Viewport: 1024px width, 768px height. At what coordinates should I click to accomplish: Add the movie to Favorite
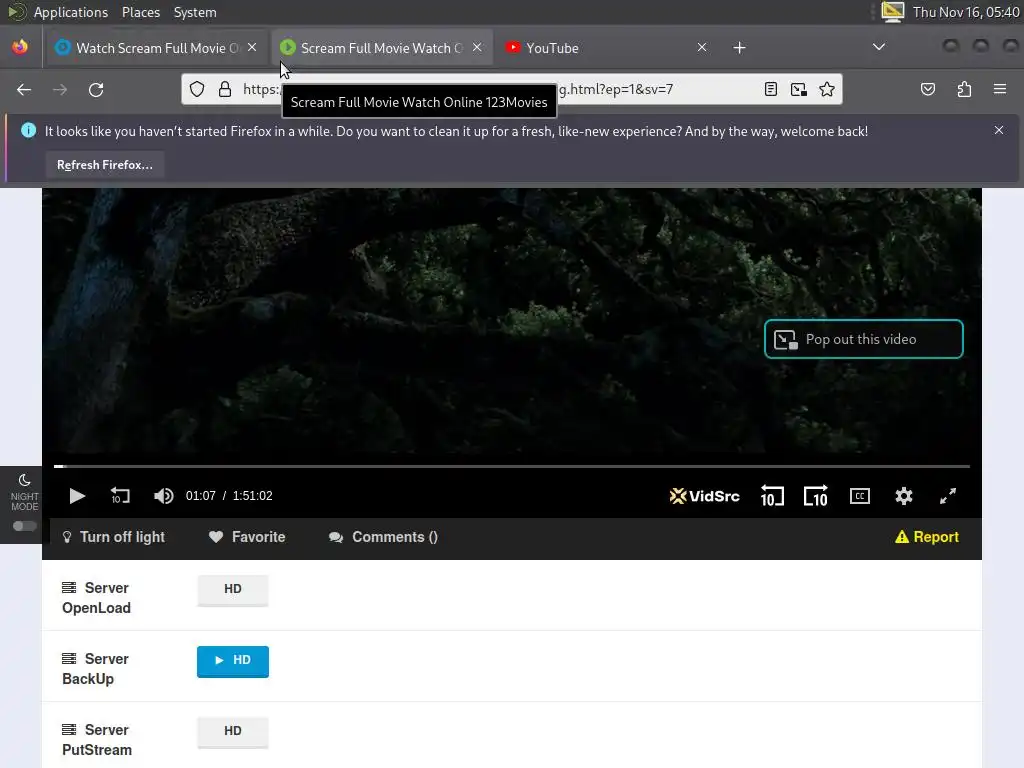click(x=247, y=537)
